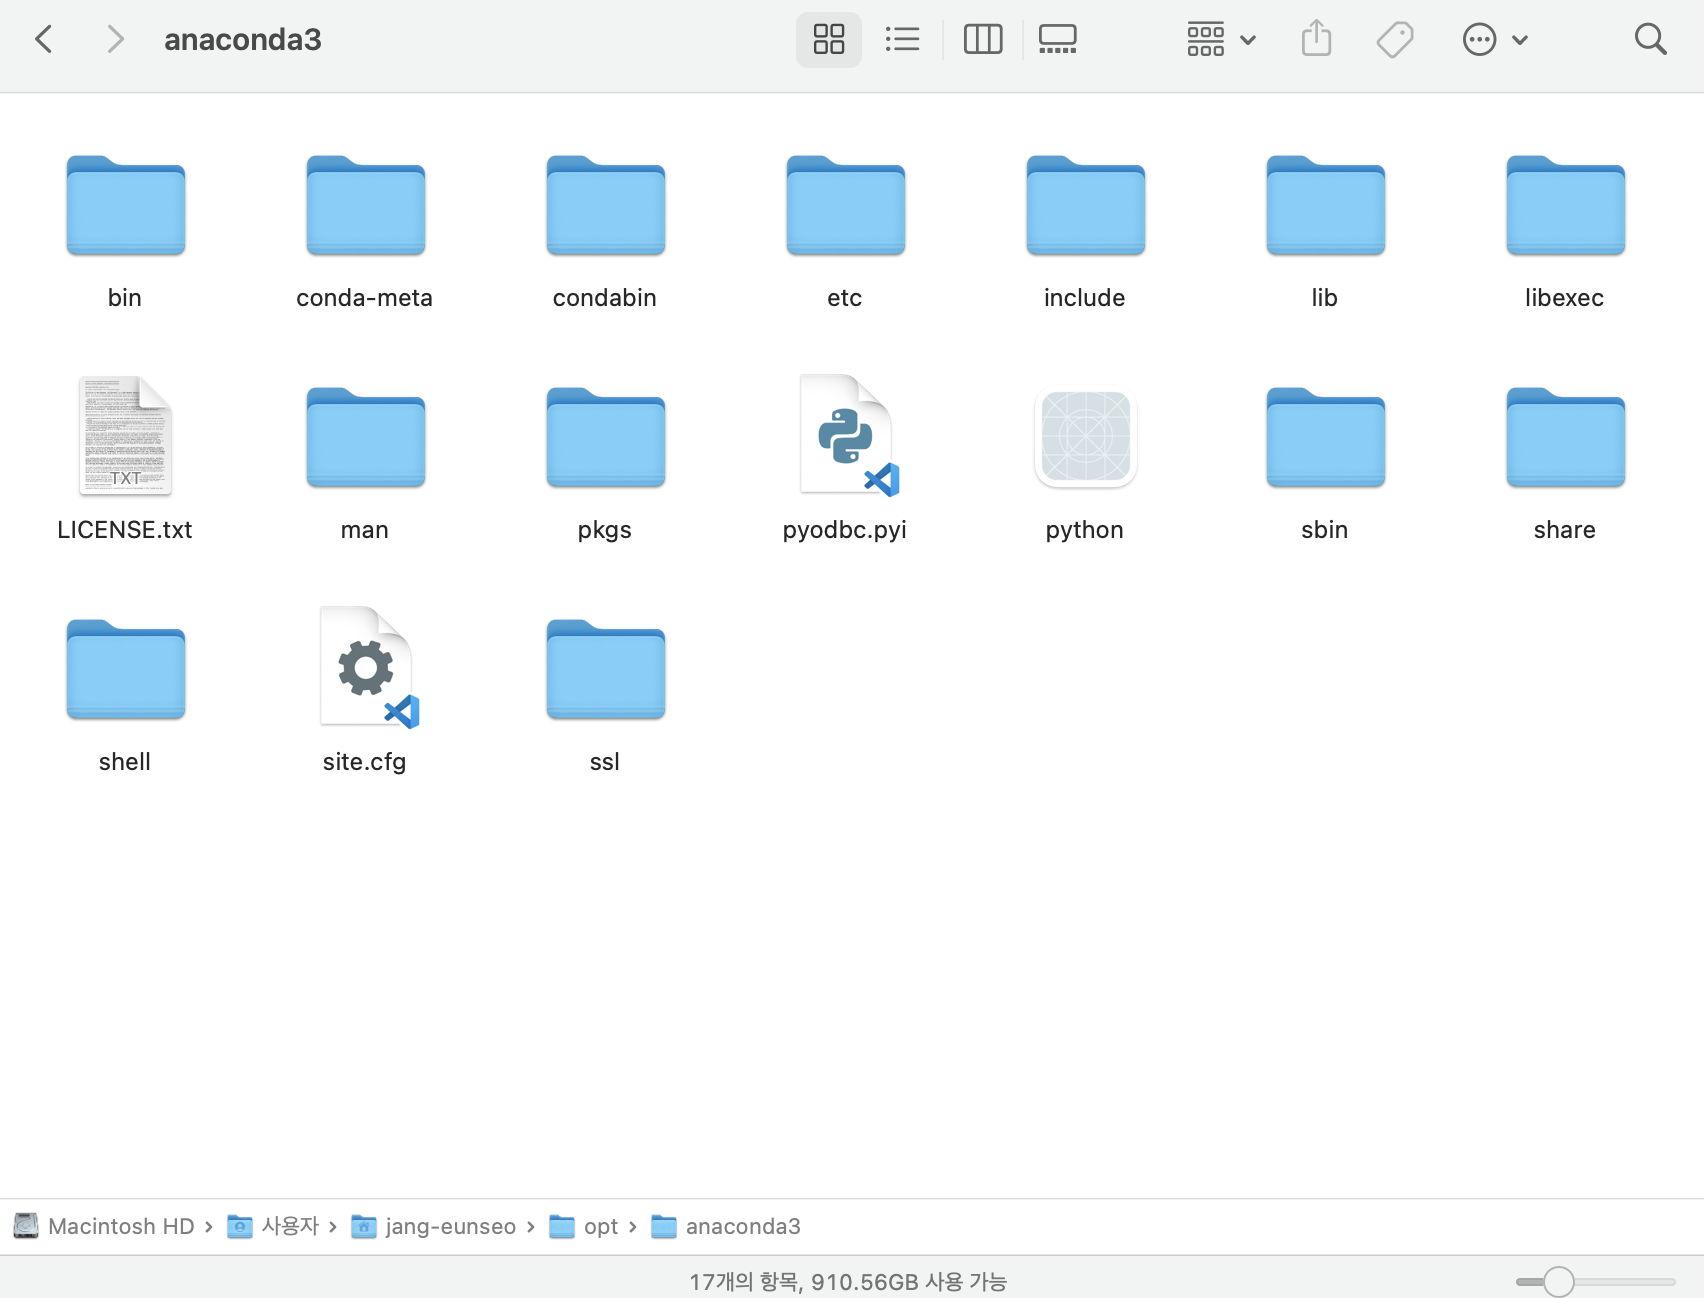Go back to the previous folder
Screen dimensions: 1704x1298
(x=44, y=40)
